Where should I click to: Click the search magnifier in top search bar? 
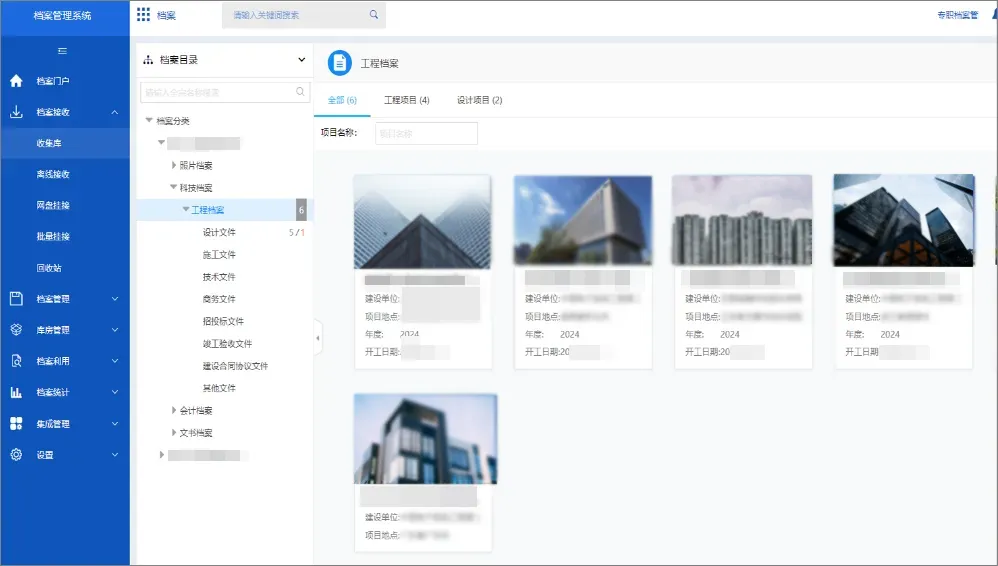[x=374, y=15]
